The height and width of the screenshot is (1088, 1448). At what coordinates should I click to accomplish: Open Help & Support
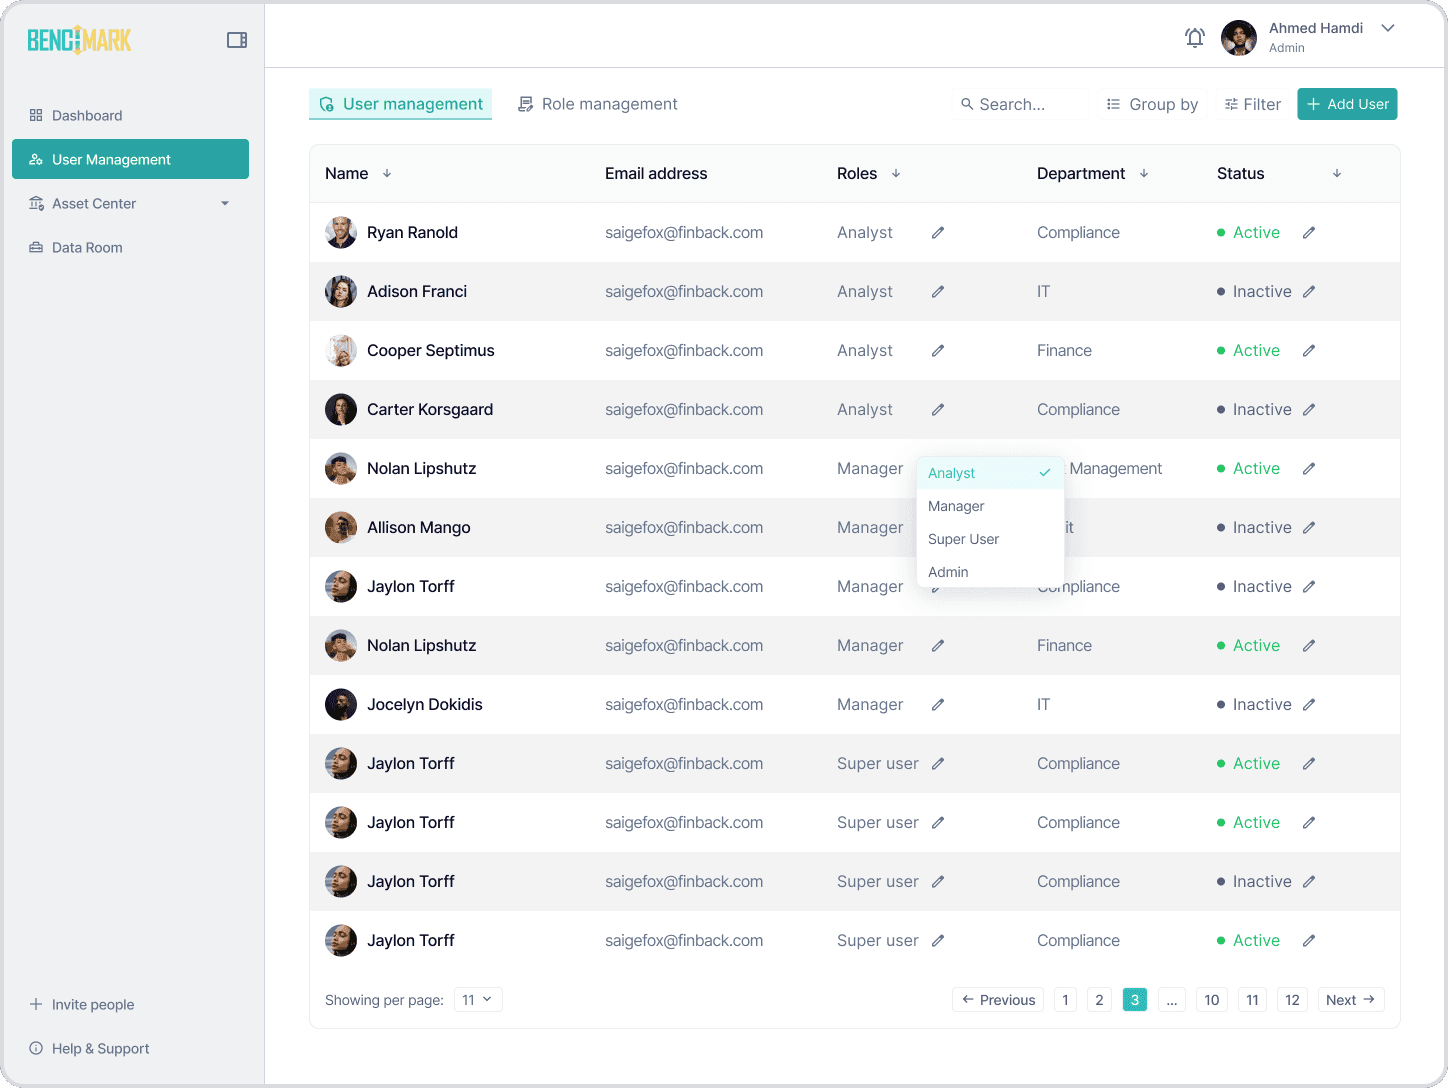coord(90,1048)
